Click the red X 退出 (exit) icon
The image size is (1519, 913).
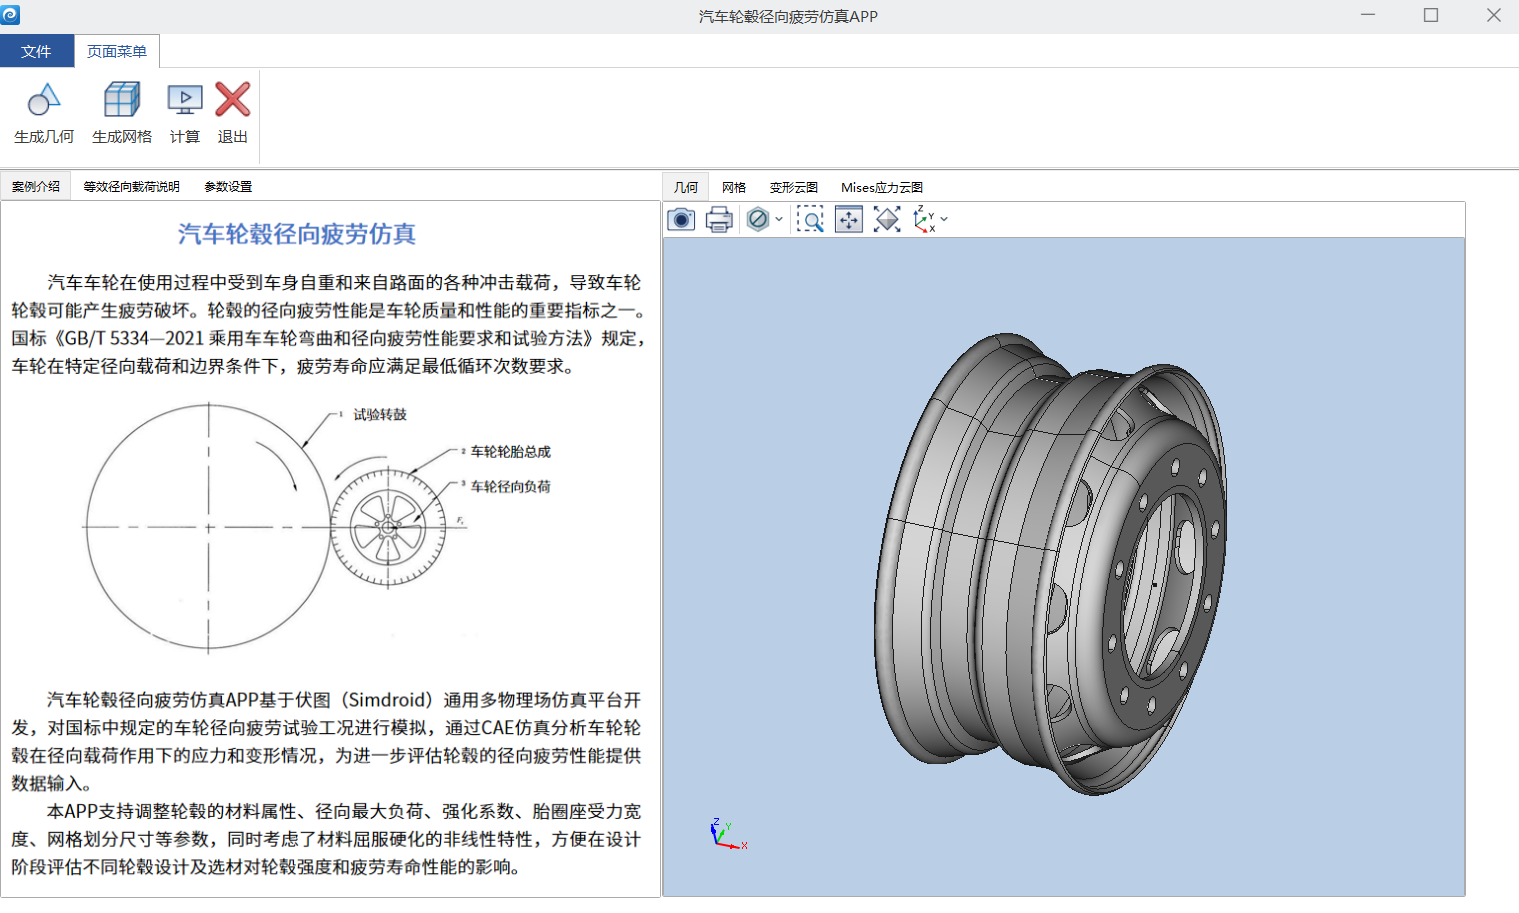[x=233, y=100]
